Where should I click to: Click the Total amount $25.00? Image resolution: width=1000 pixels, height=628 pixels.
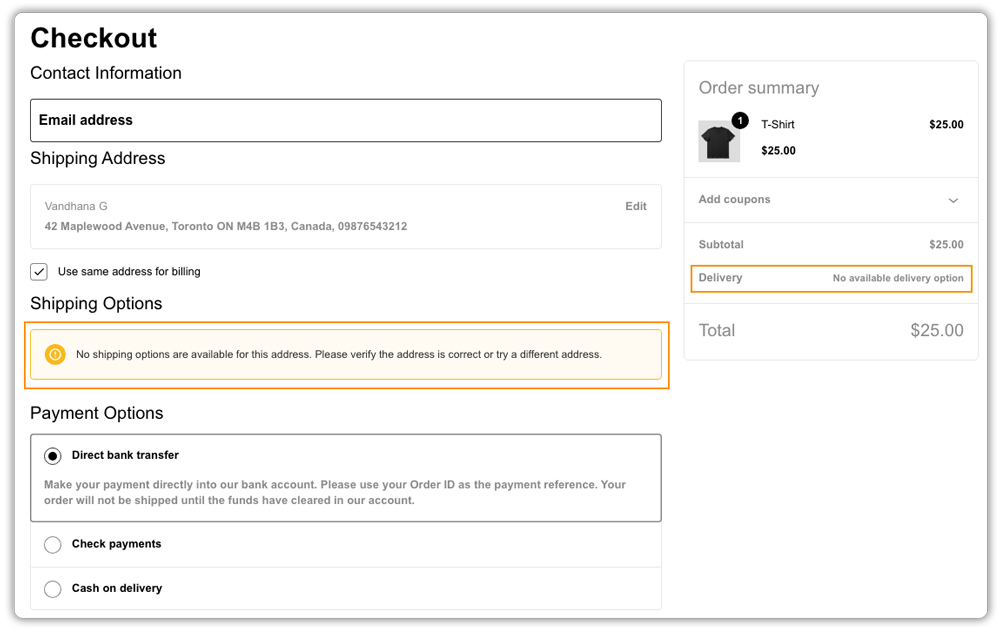click(936, 330)
